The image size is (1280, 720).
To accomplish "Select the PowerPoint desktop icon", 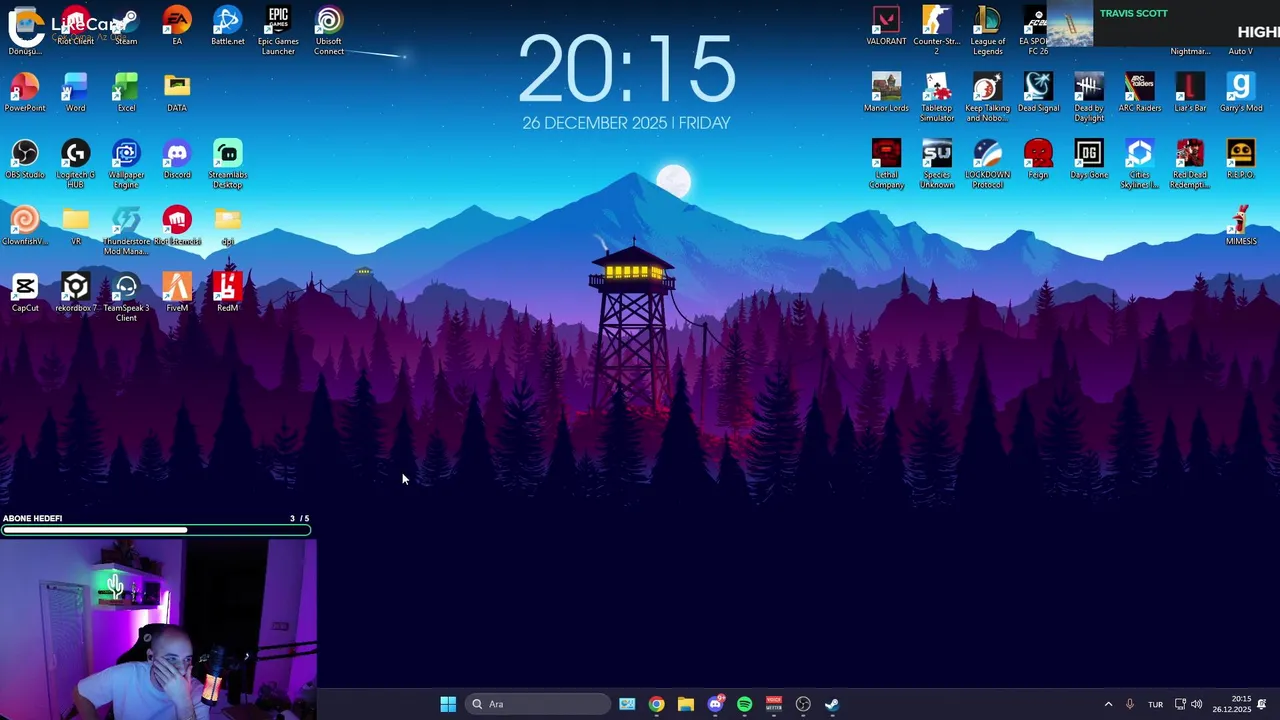I will pos(25,93).
